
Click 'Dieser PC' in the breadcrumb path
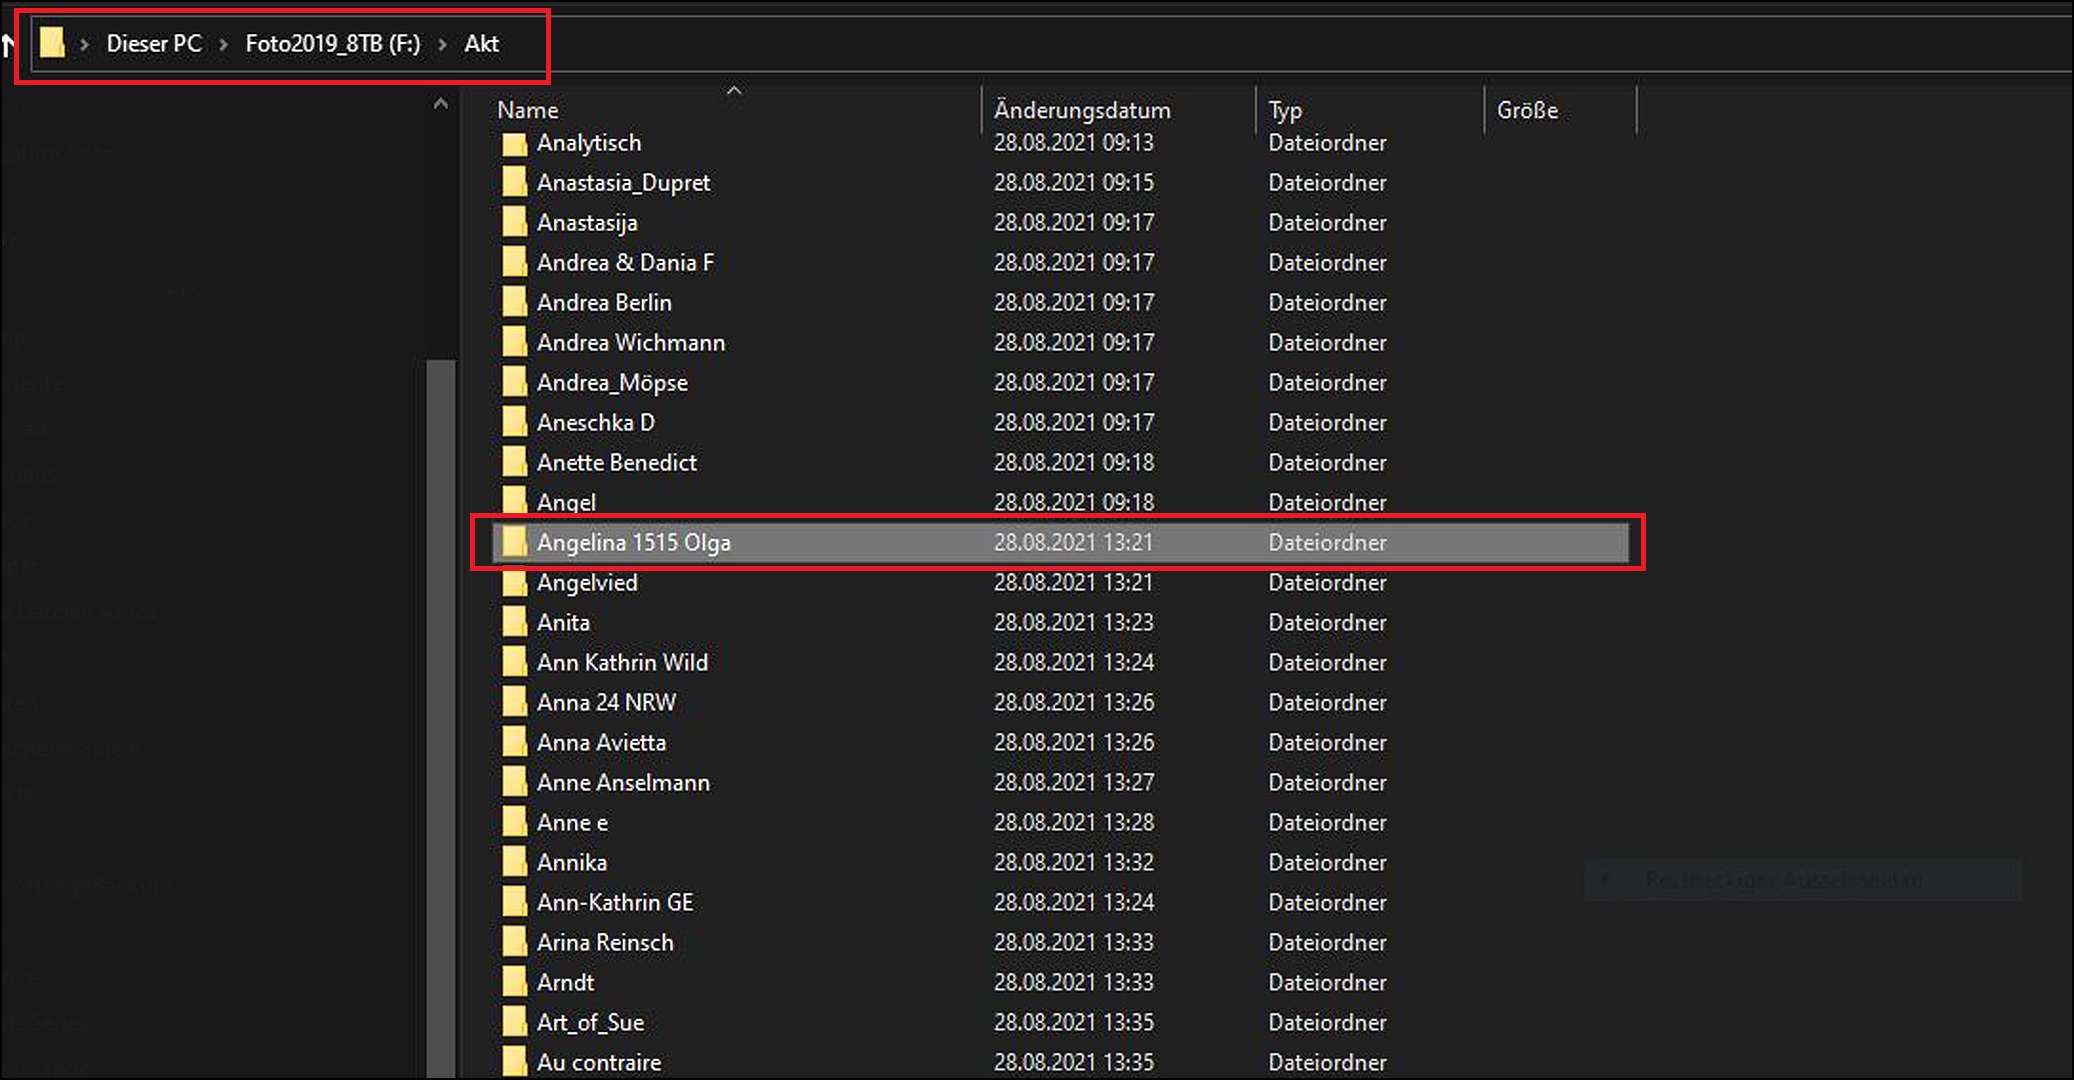point(154,44)
